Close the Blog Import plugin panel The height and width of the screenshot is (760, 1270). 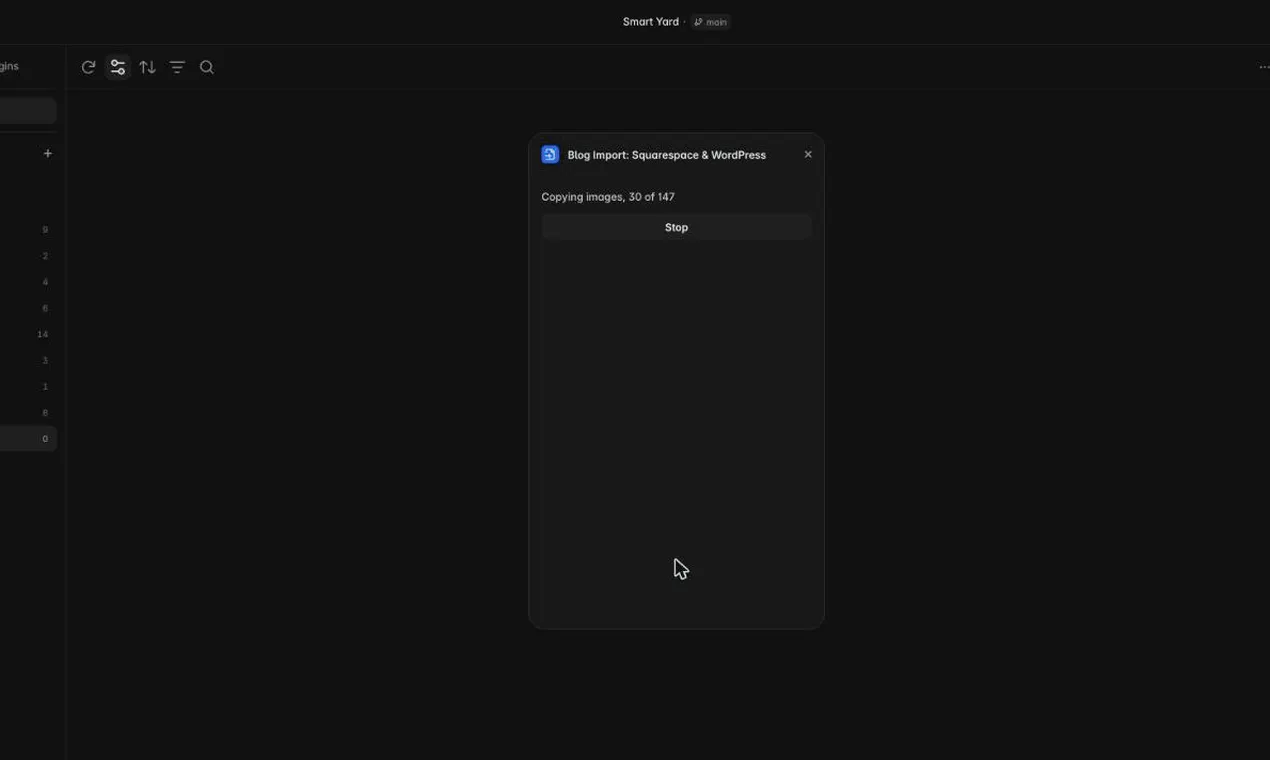(x=808, y=154)
